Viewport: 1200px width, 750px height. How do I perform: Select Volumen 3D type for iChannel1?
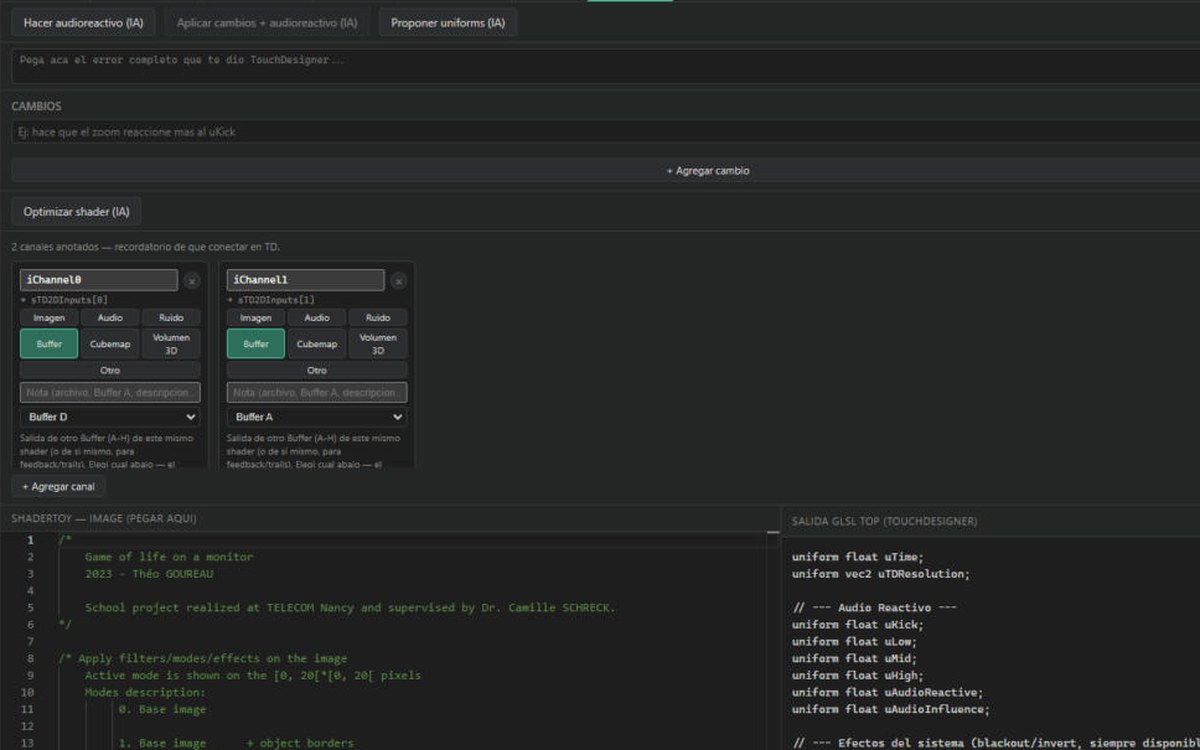(378, 344)
